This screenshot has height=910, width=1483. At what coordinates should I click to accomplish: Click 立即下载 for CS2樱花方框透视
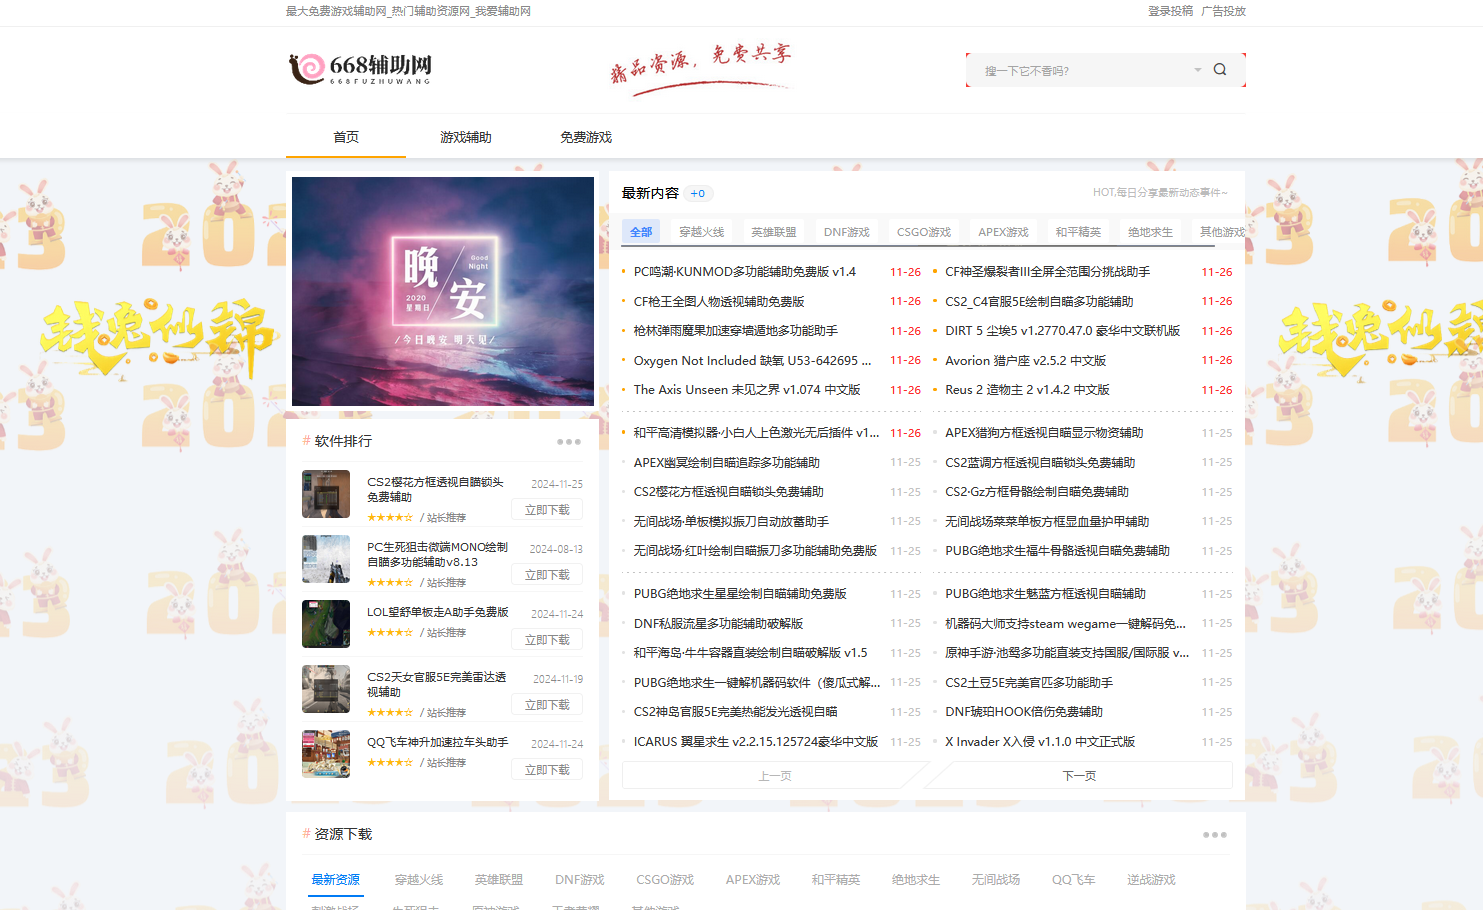[547, 510]
